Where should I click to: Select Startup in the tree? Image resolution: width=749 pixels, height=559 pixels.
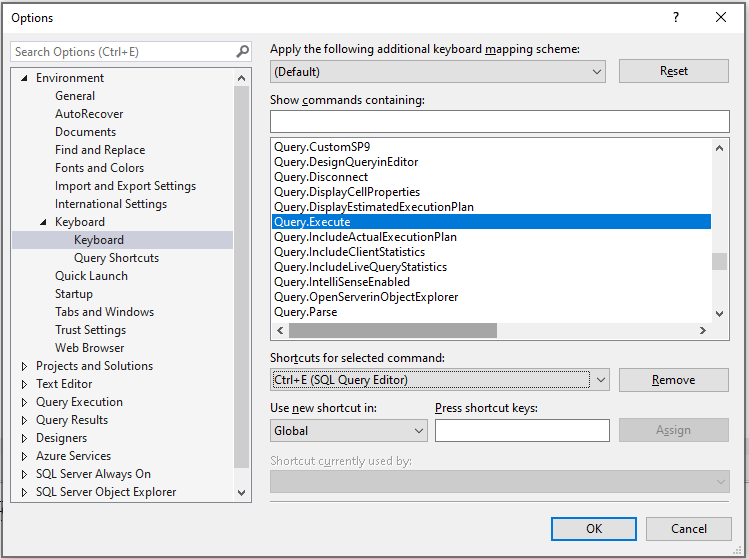point(74,294)
